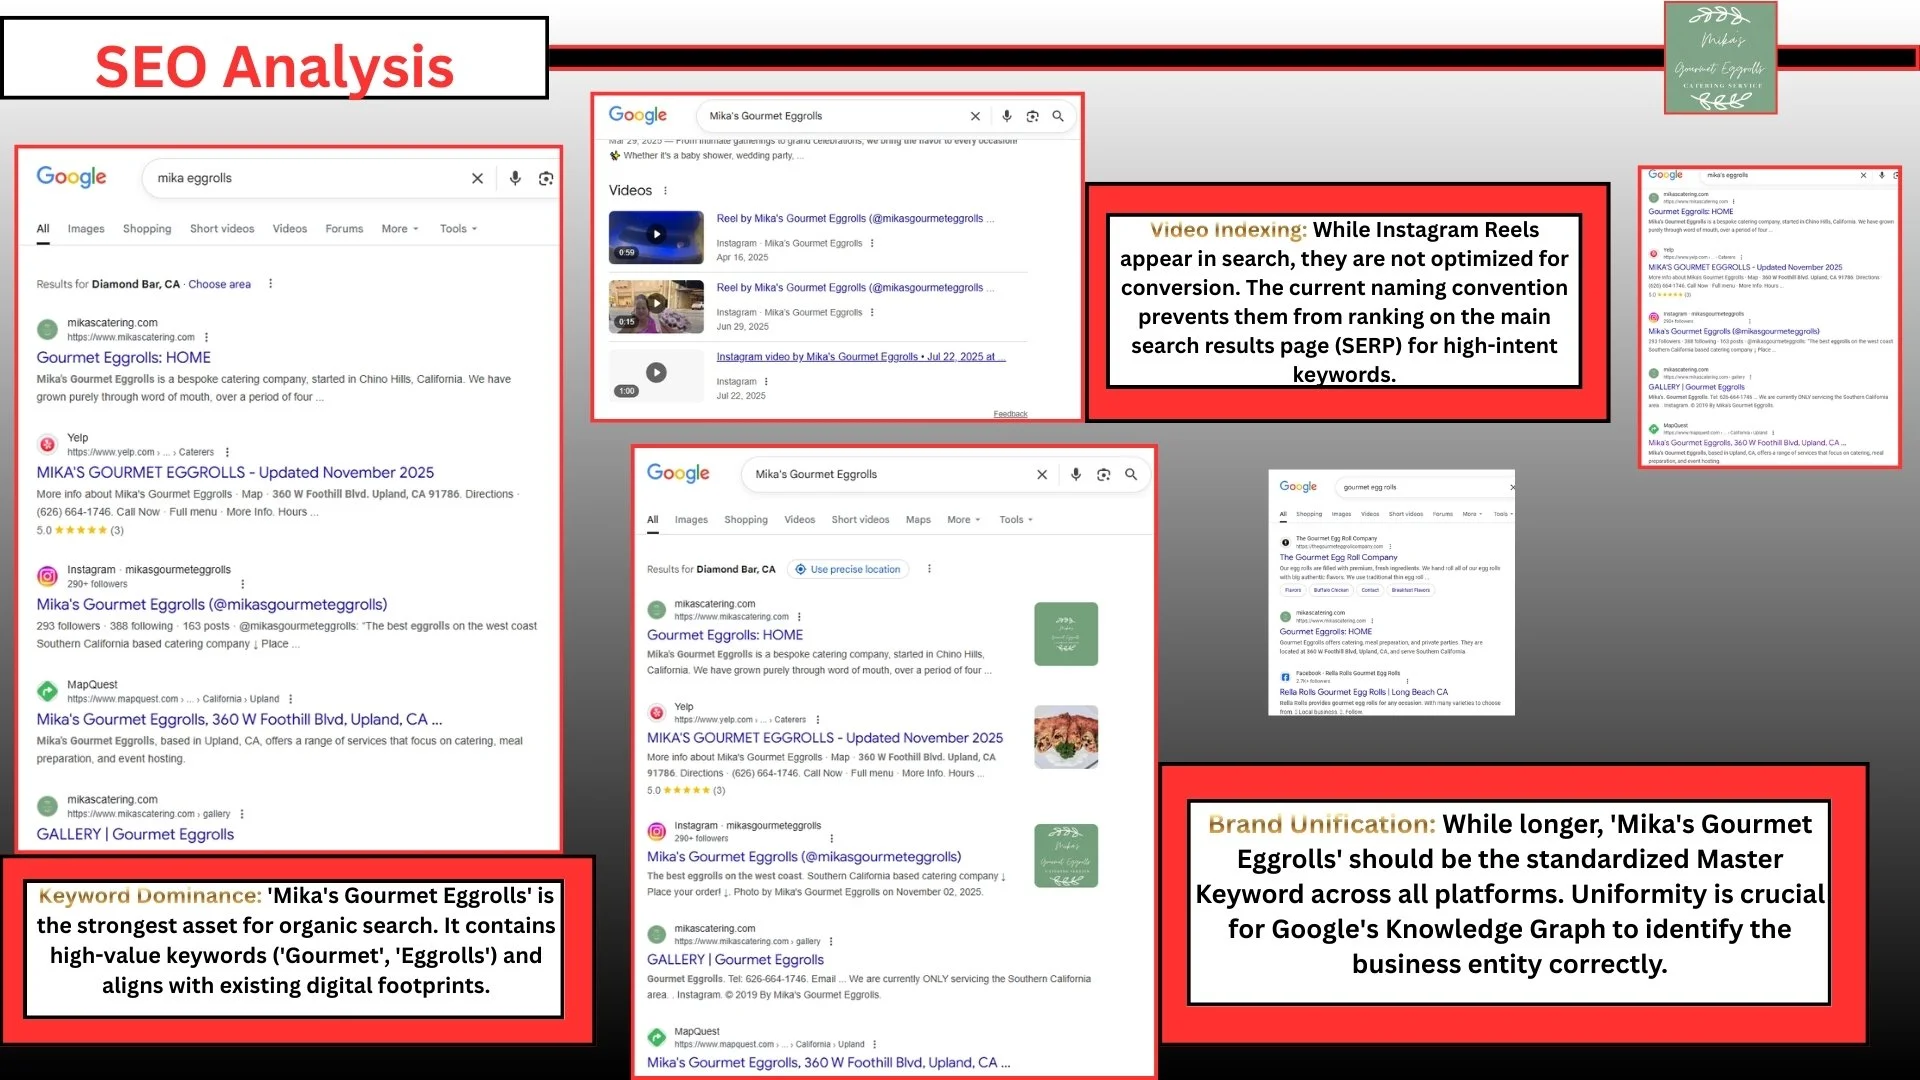Viewport: 1920px width, 1080px height.
Task: Click clear X in 'mika eggrolls' search box
Action: pyautogui.click(x=477, y=178)
